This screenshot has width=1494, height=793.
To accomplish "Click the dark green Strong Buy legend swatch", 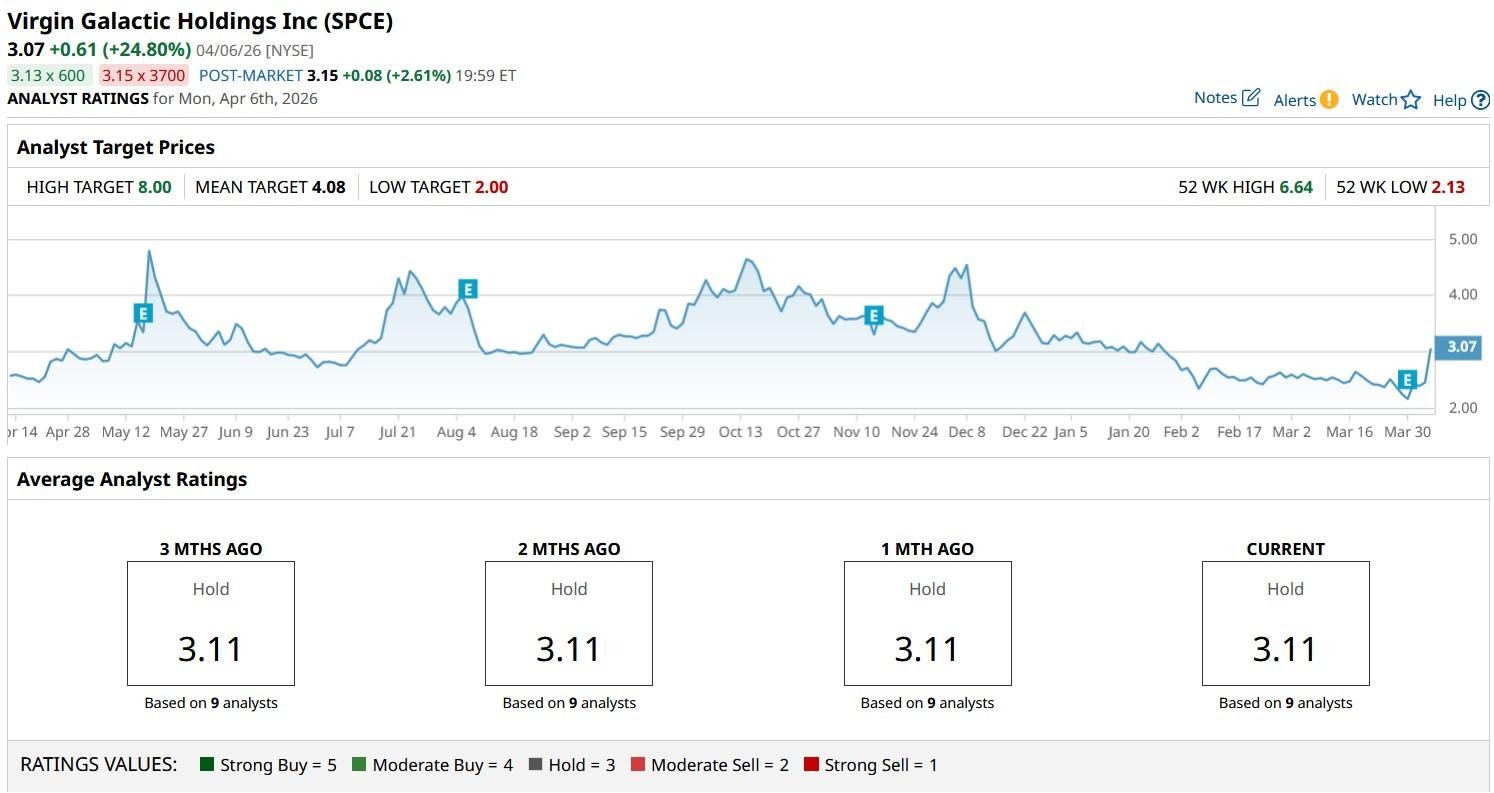I will tap(207, 765).
